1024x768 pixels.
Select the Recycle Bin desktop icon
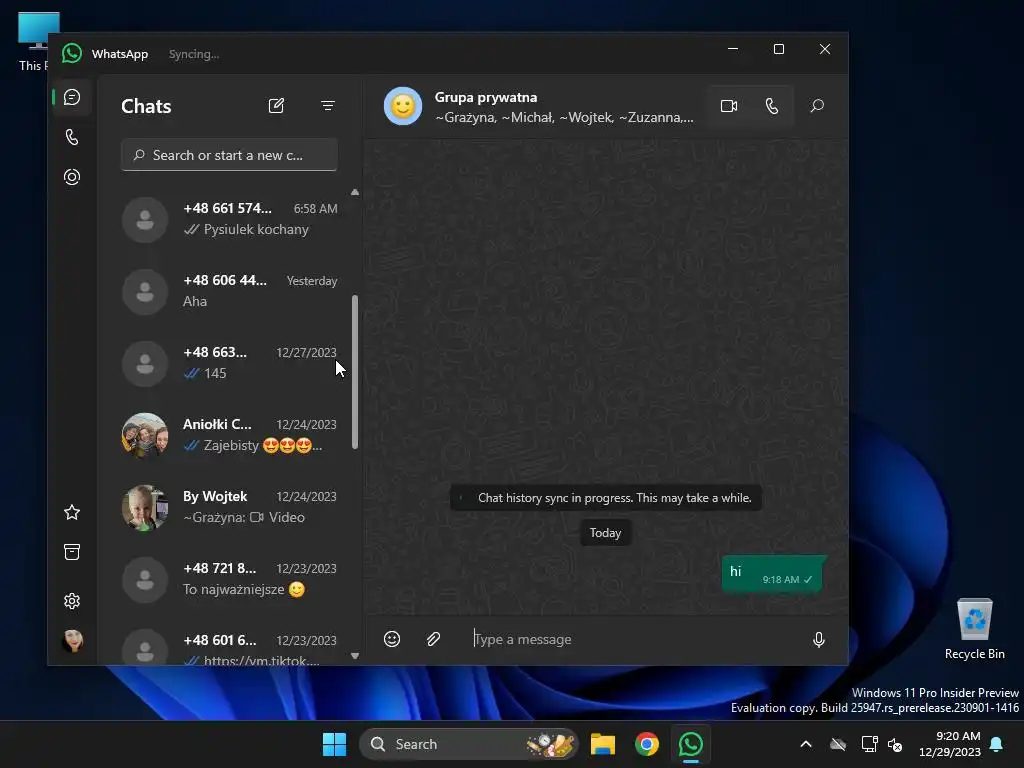pyautogui.click(x=974, y=630)
